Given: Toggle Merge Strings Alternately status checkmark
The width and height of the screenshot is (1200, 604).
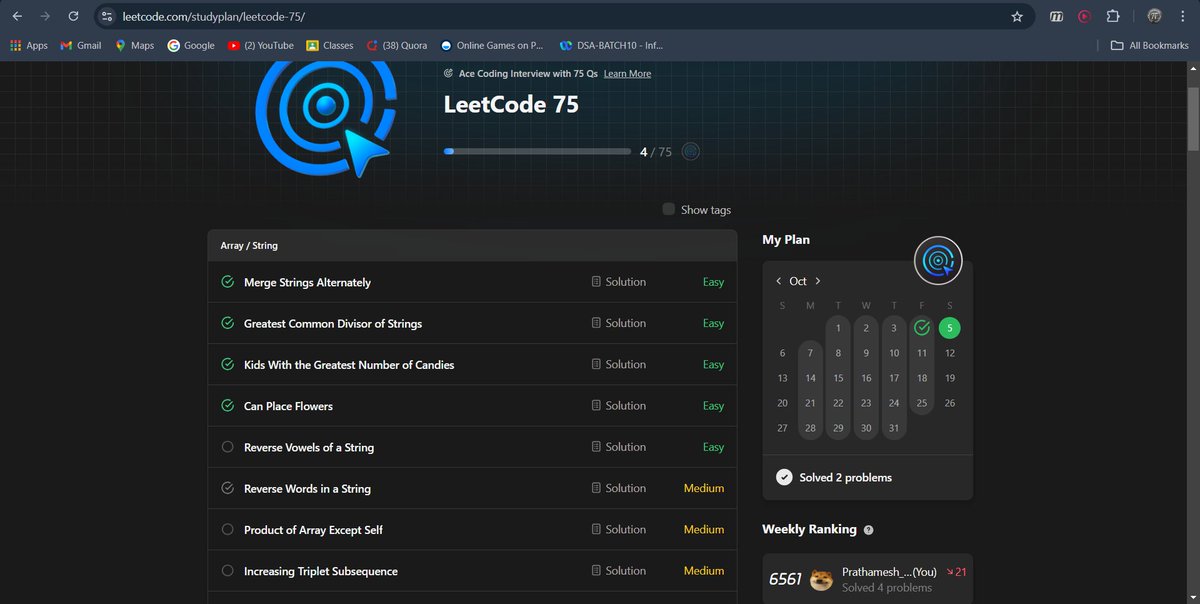Looking at the screenshot, I should 227,282.
